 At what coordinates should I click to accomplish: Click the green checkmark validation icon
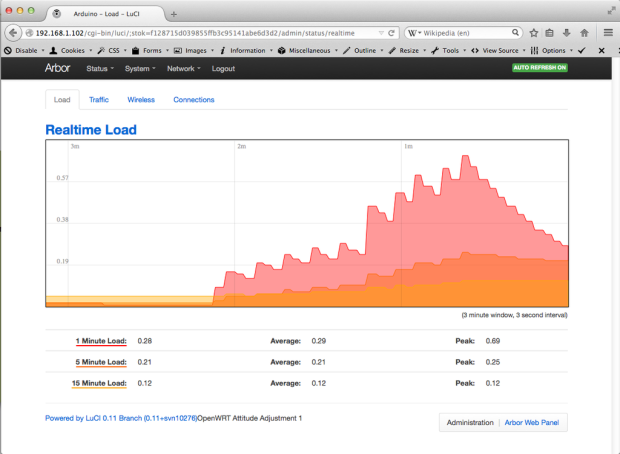[x=582, y=50]
